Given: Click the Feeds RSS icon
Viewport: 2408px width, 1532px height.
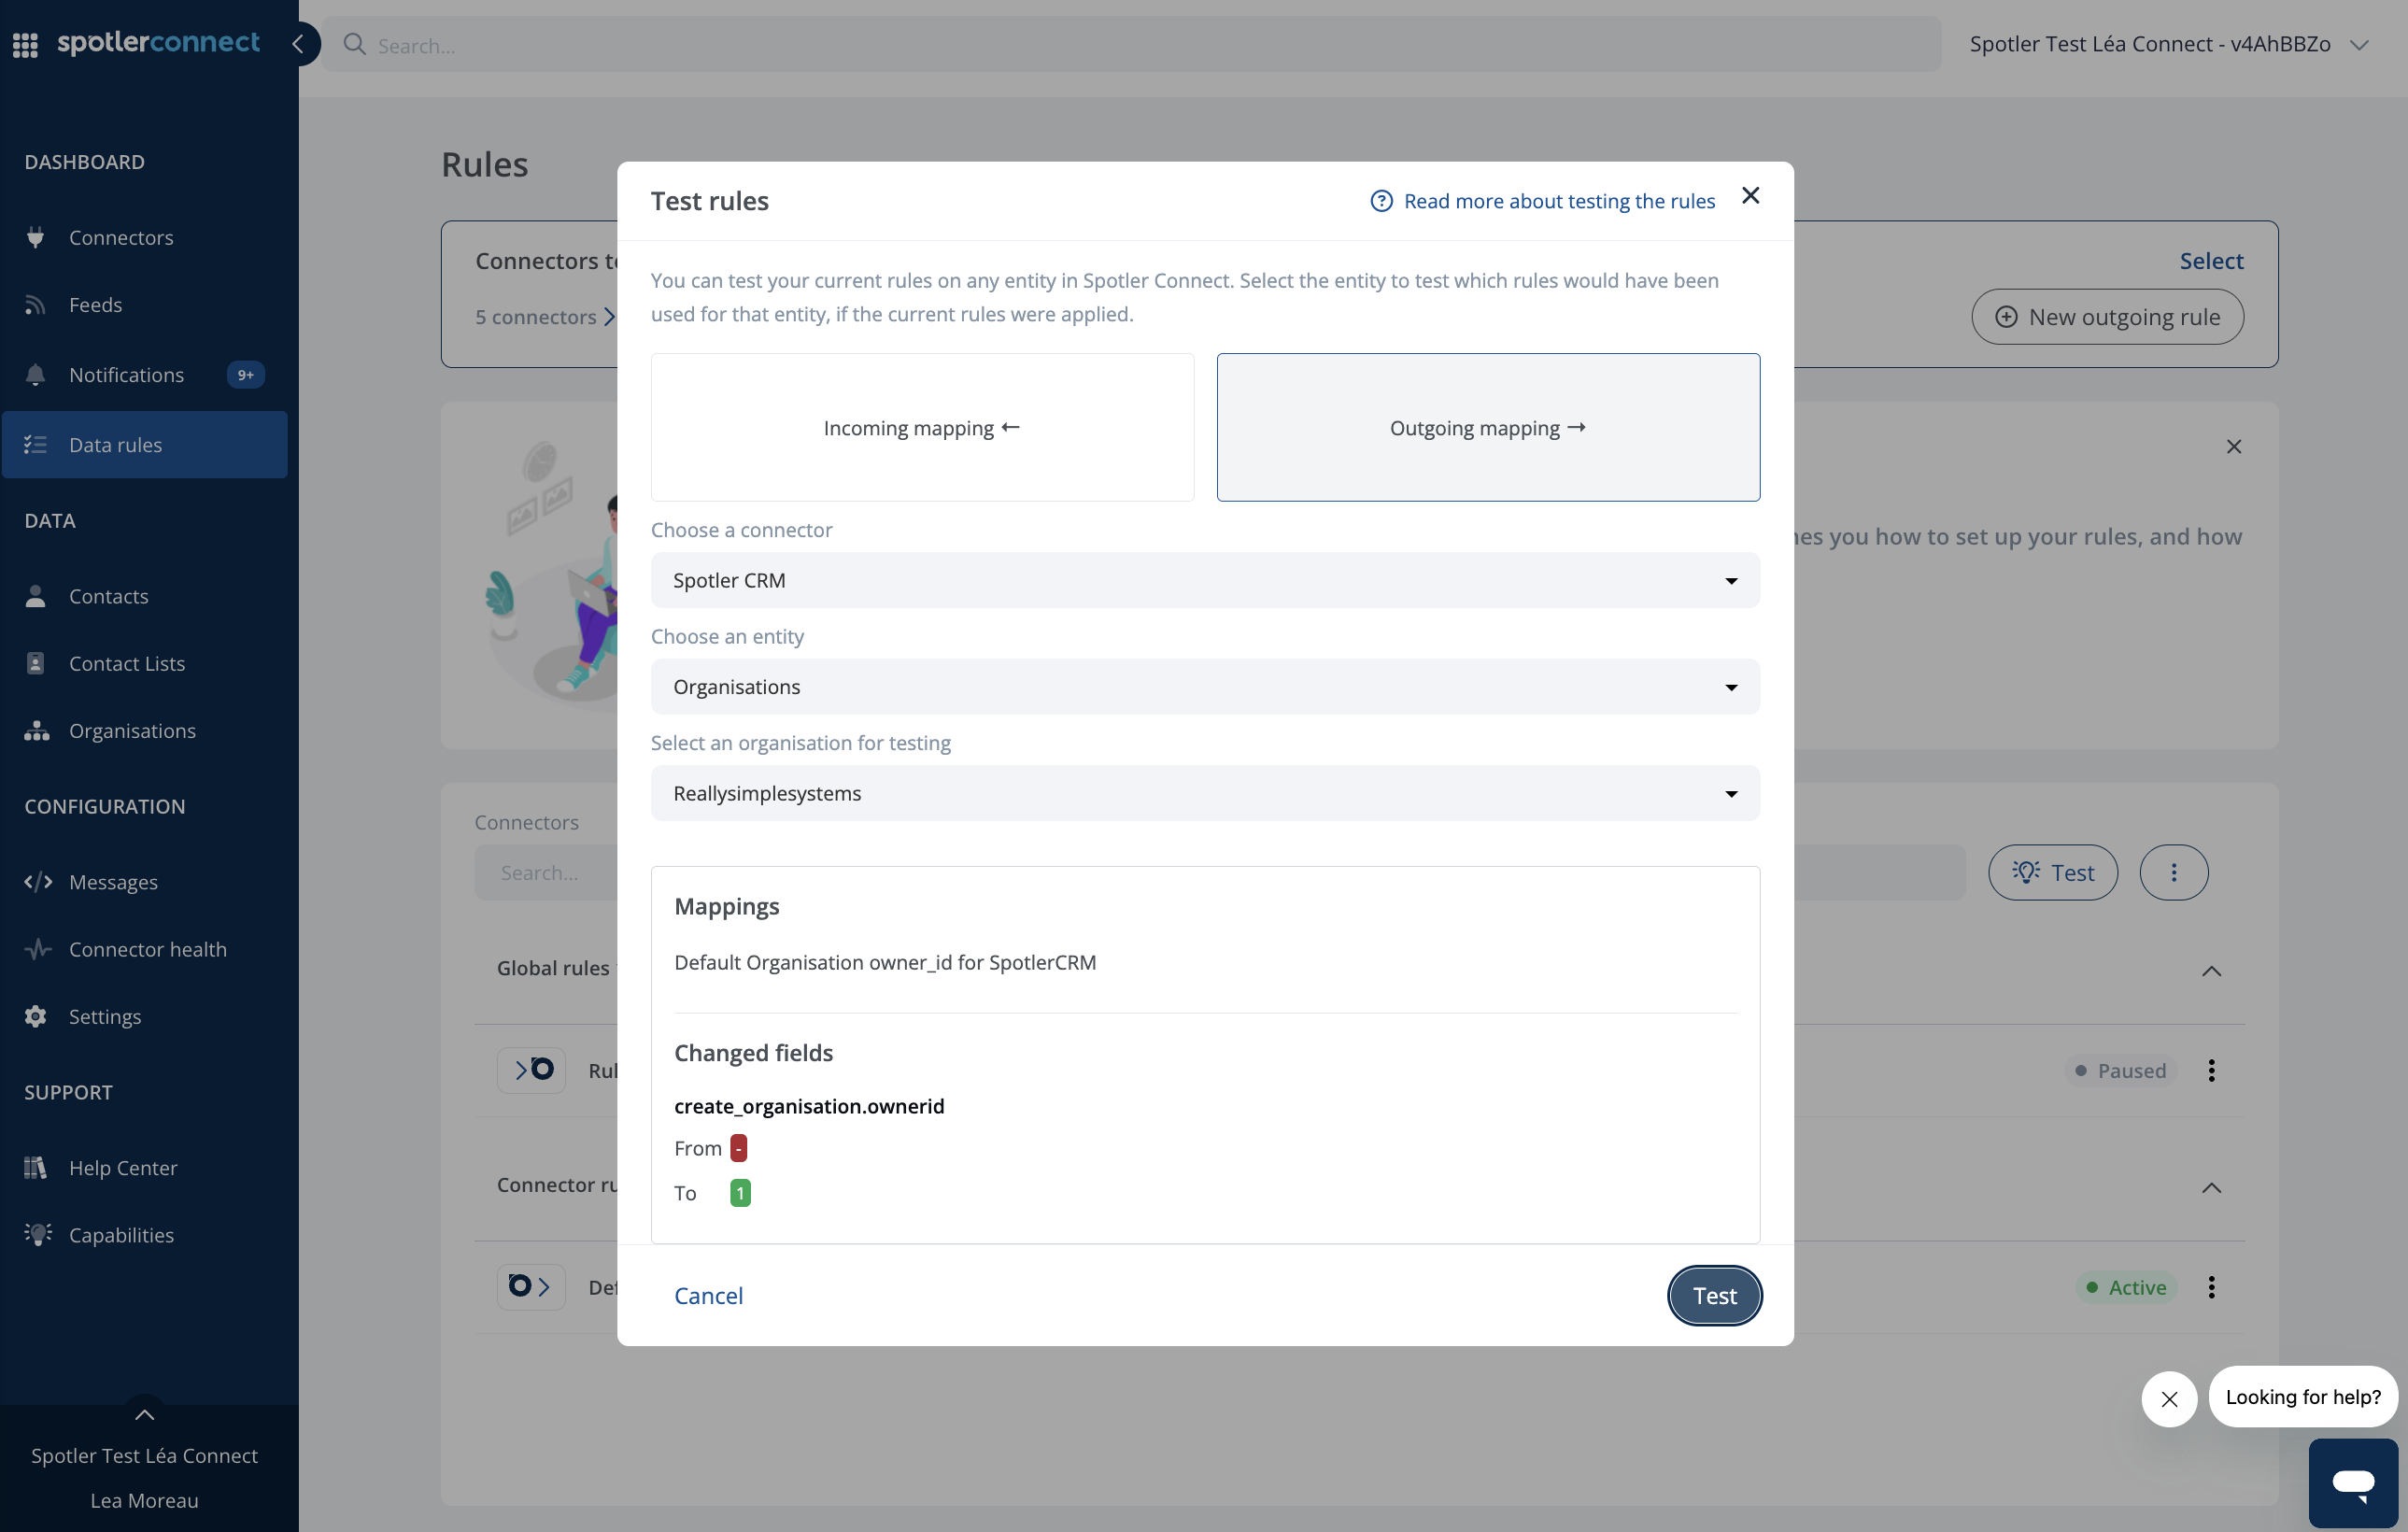Looking at the screenshot, I should (x=36, y=304).
